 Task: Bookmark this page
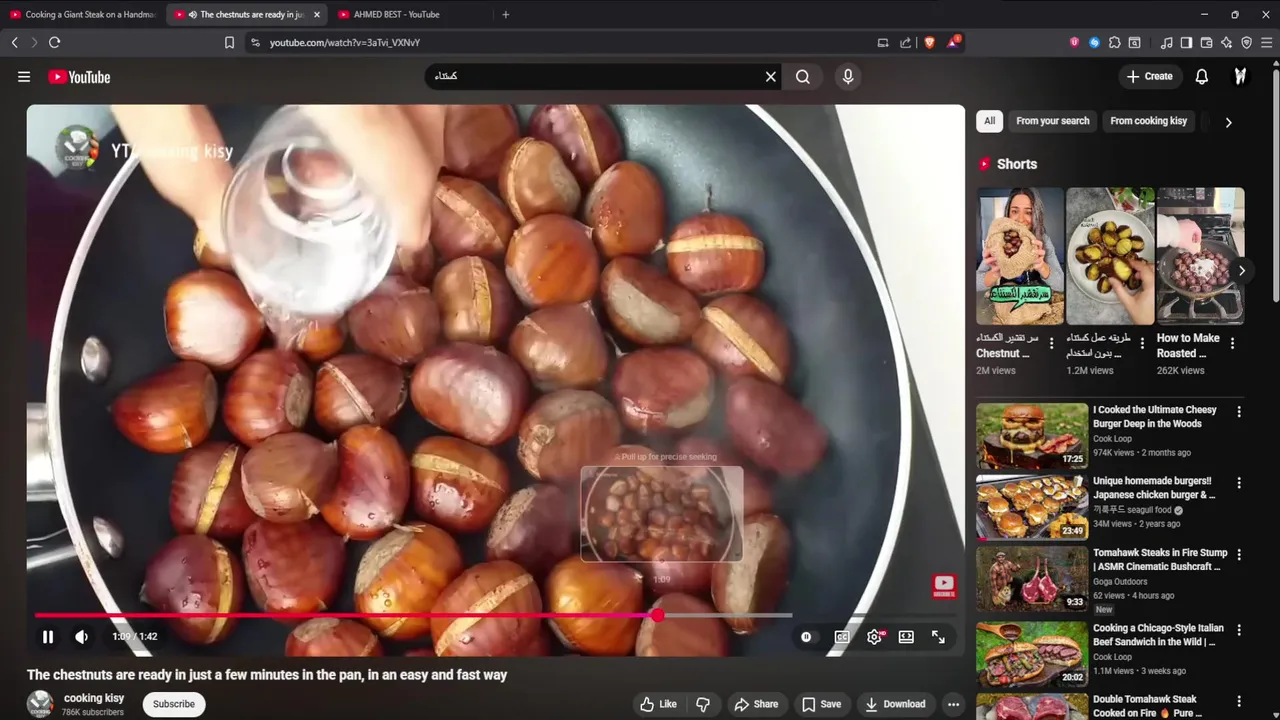point(229,43)
